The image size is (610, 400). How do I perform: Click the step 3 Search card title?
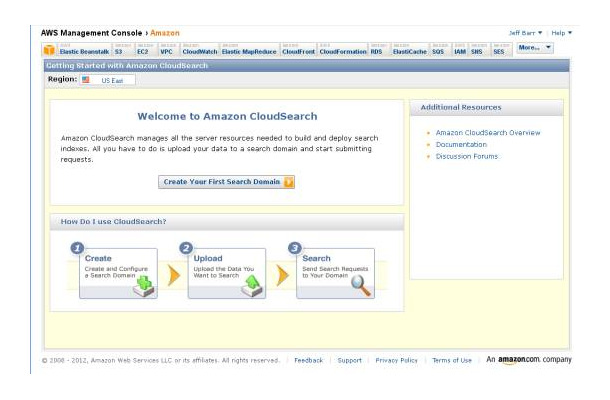tap(316, 258)
